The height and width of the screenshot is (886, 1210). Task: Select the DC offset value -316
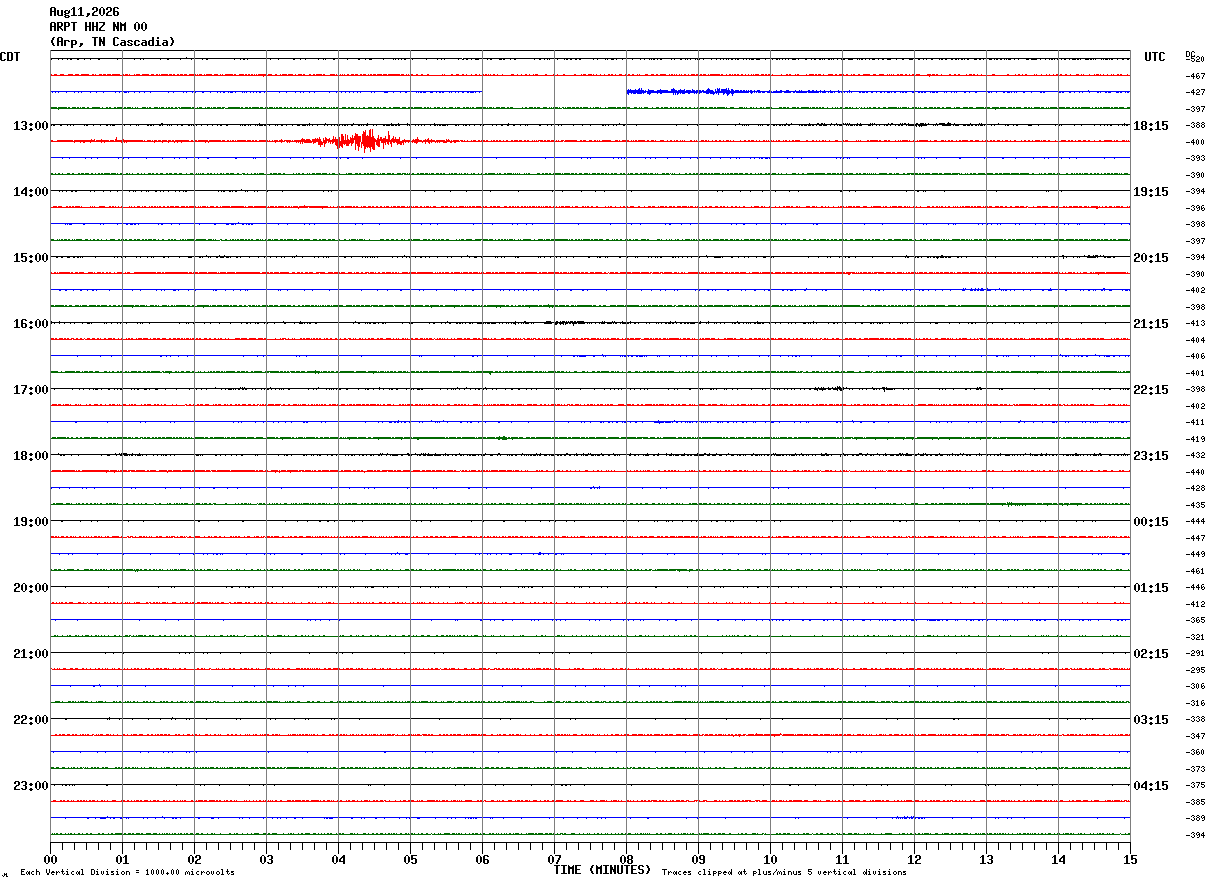click(1195, 703)
